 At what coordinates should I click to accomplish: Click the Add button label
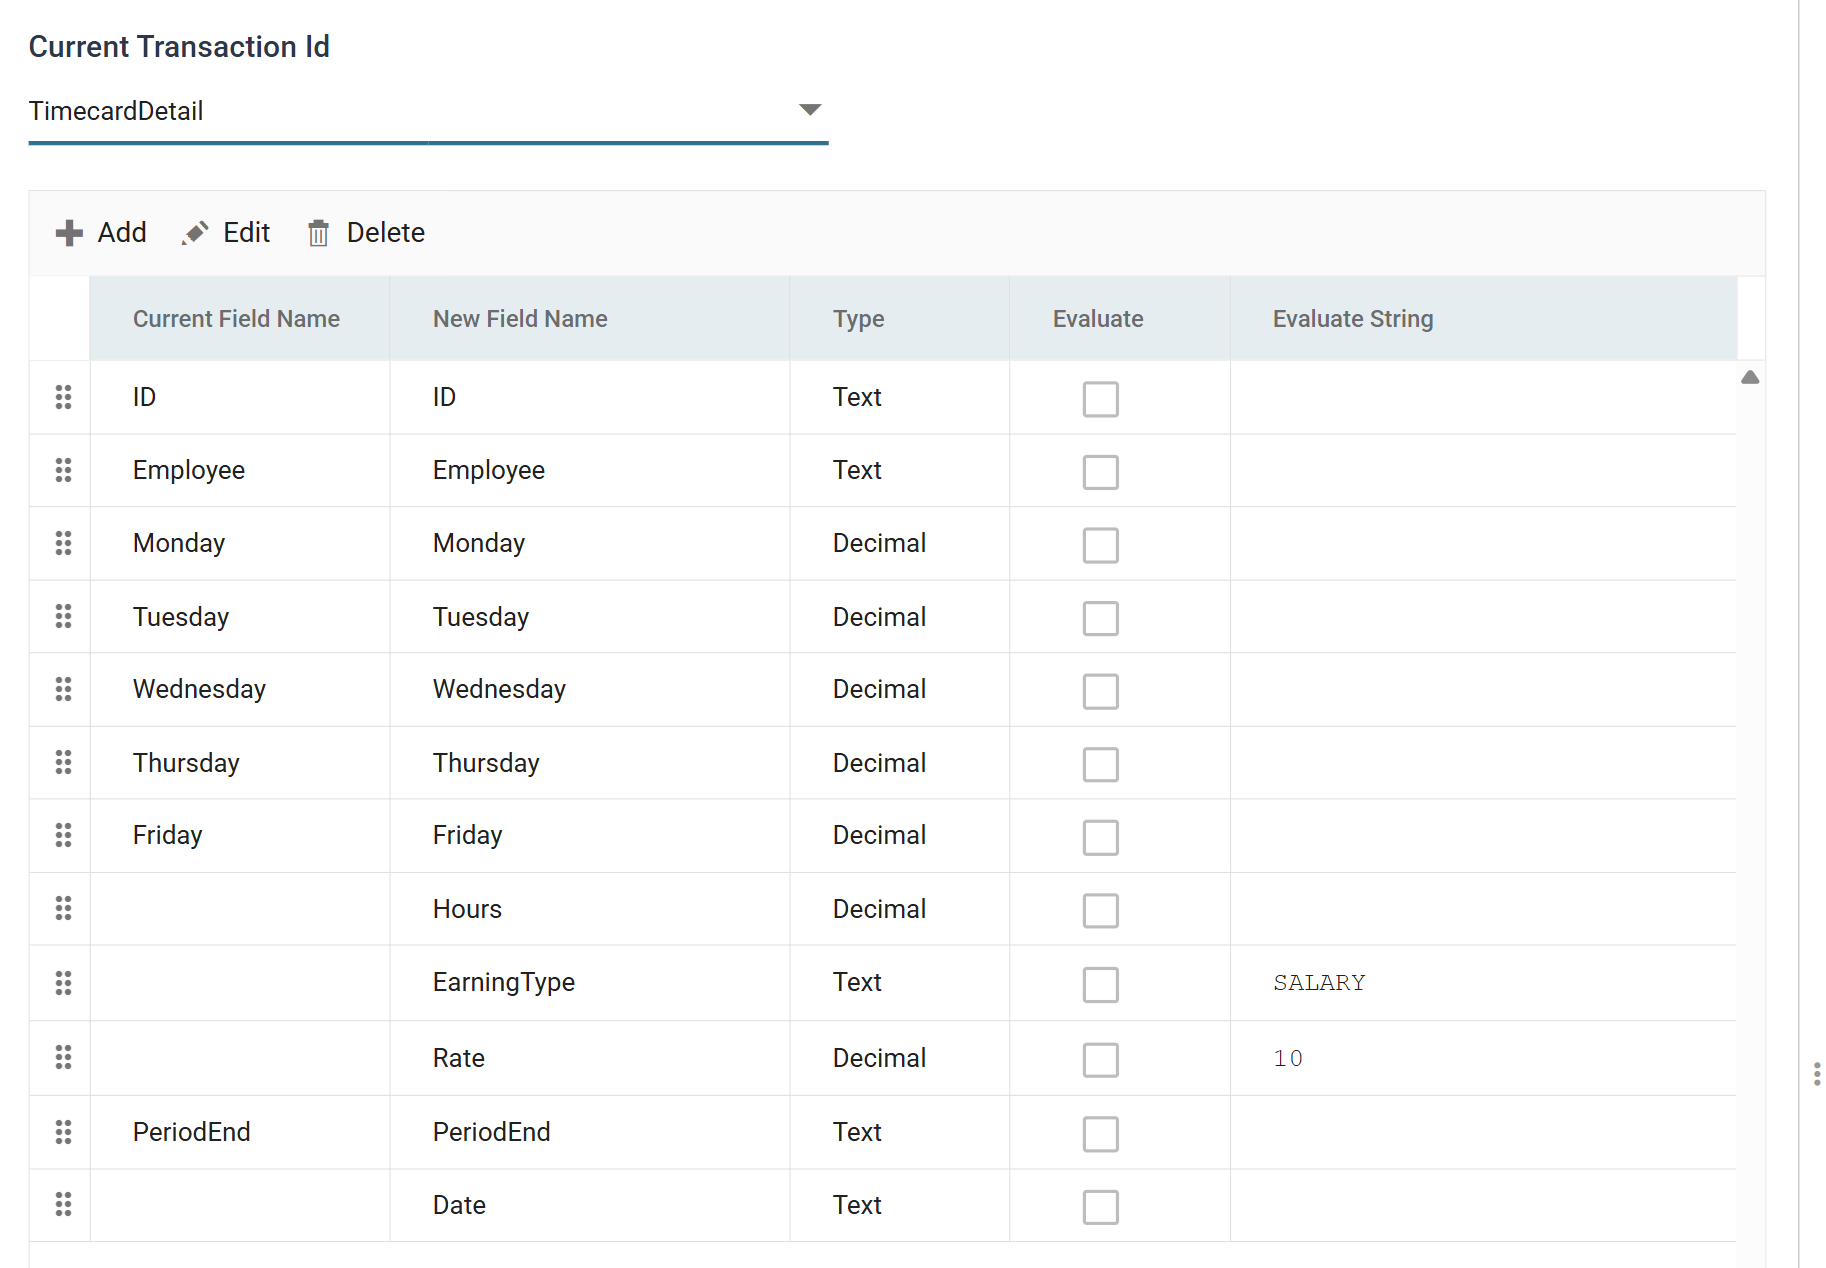tap(122, 233)
